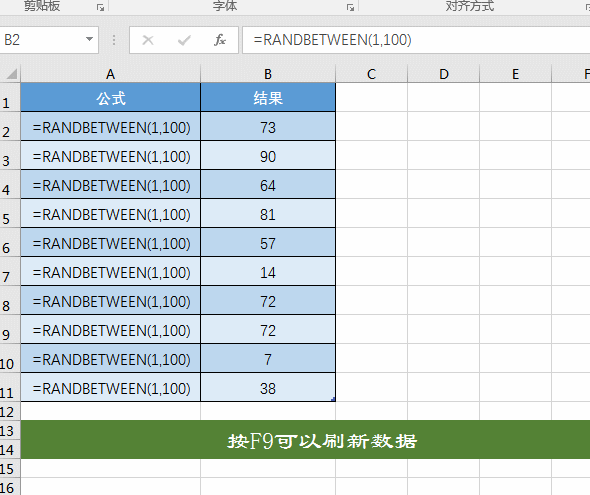Screen dimensions: 590x495
Task: Click result cell showing 38
Action: pos(268,387)
